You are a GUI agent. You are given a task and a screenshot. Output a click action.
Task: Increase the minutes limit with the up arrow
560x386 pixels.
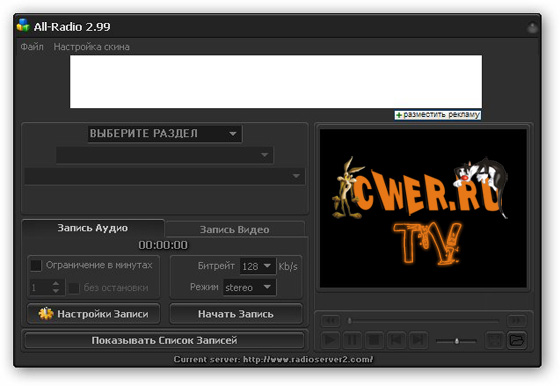tap(56, 283)
